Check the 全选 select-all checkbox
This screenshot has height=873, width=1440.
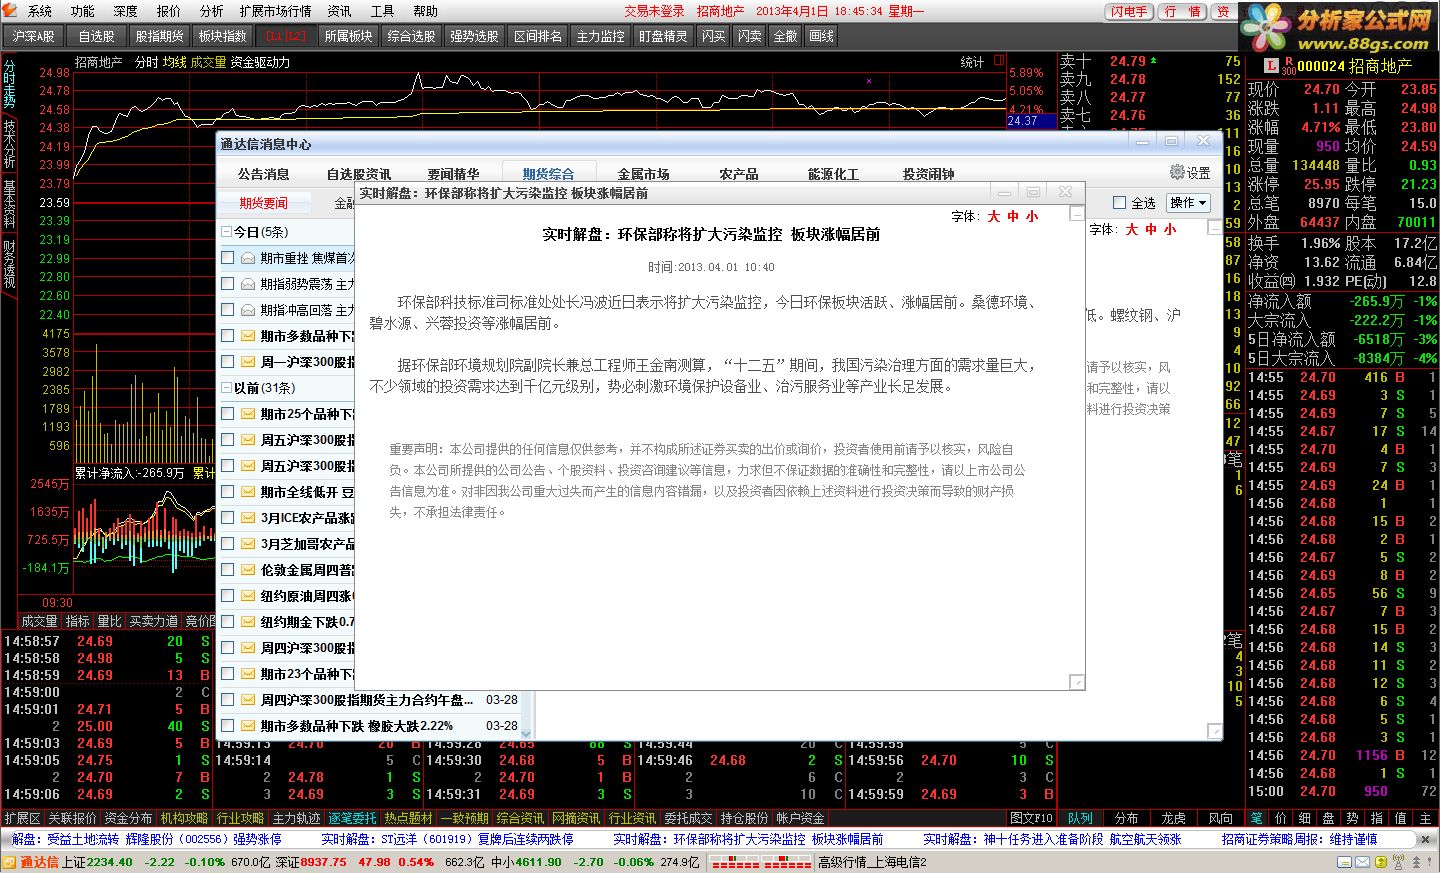(x=1120, y=203)
